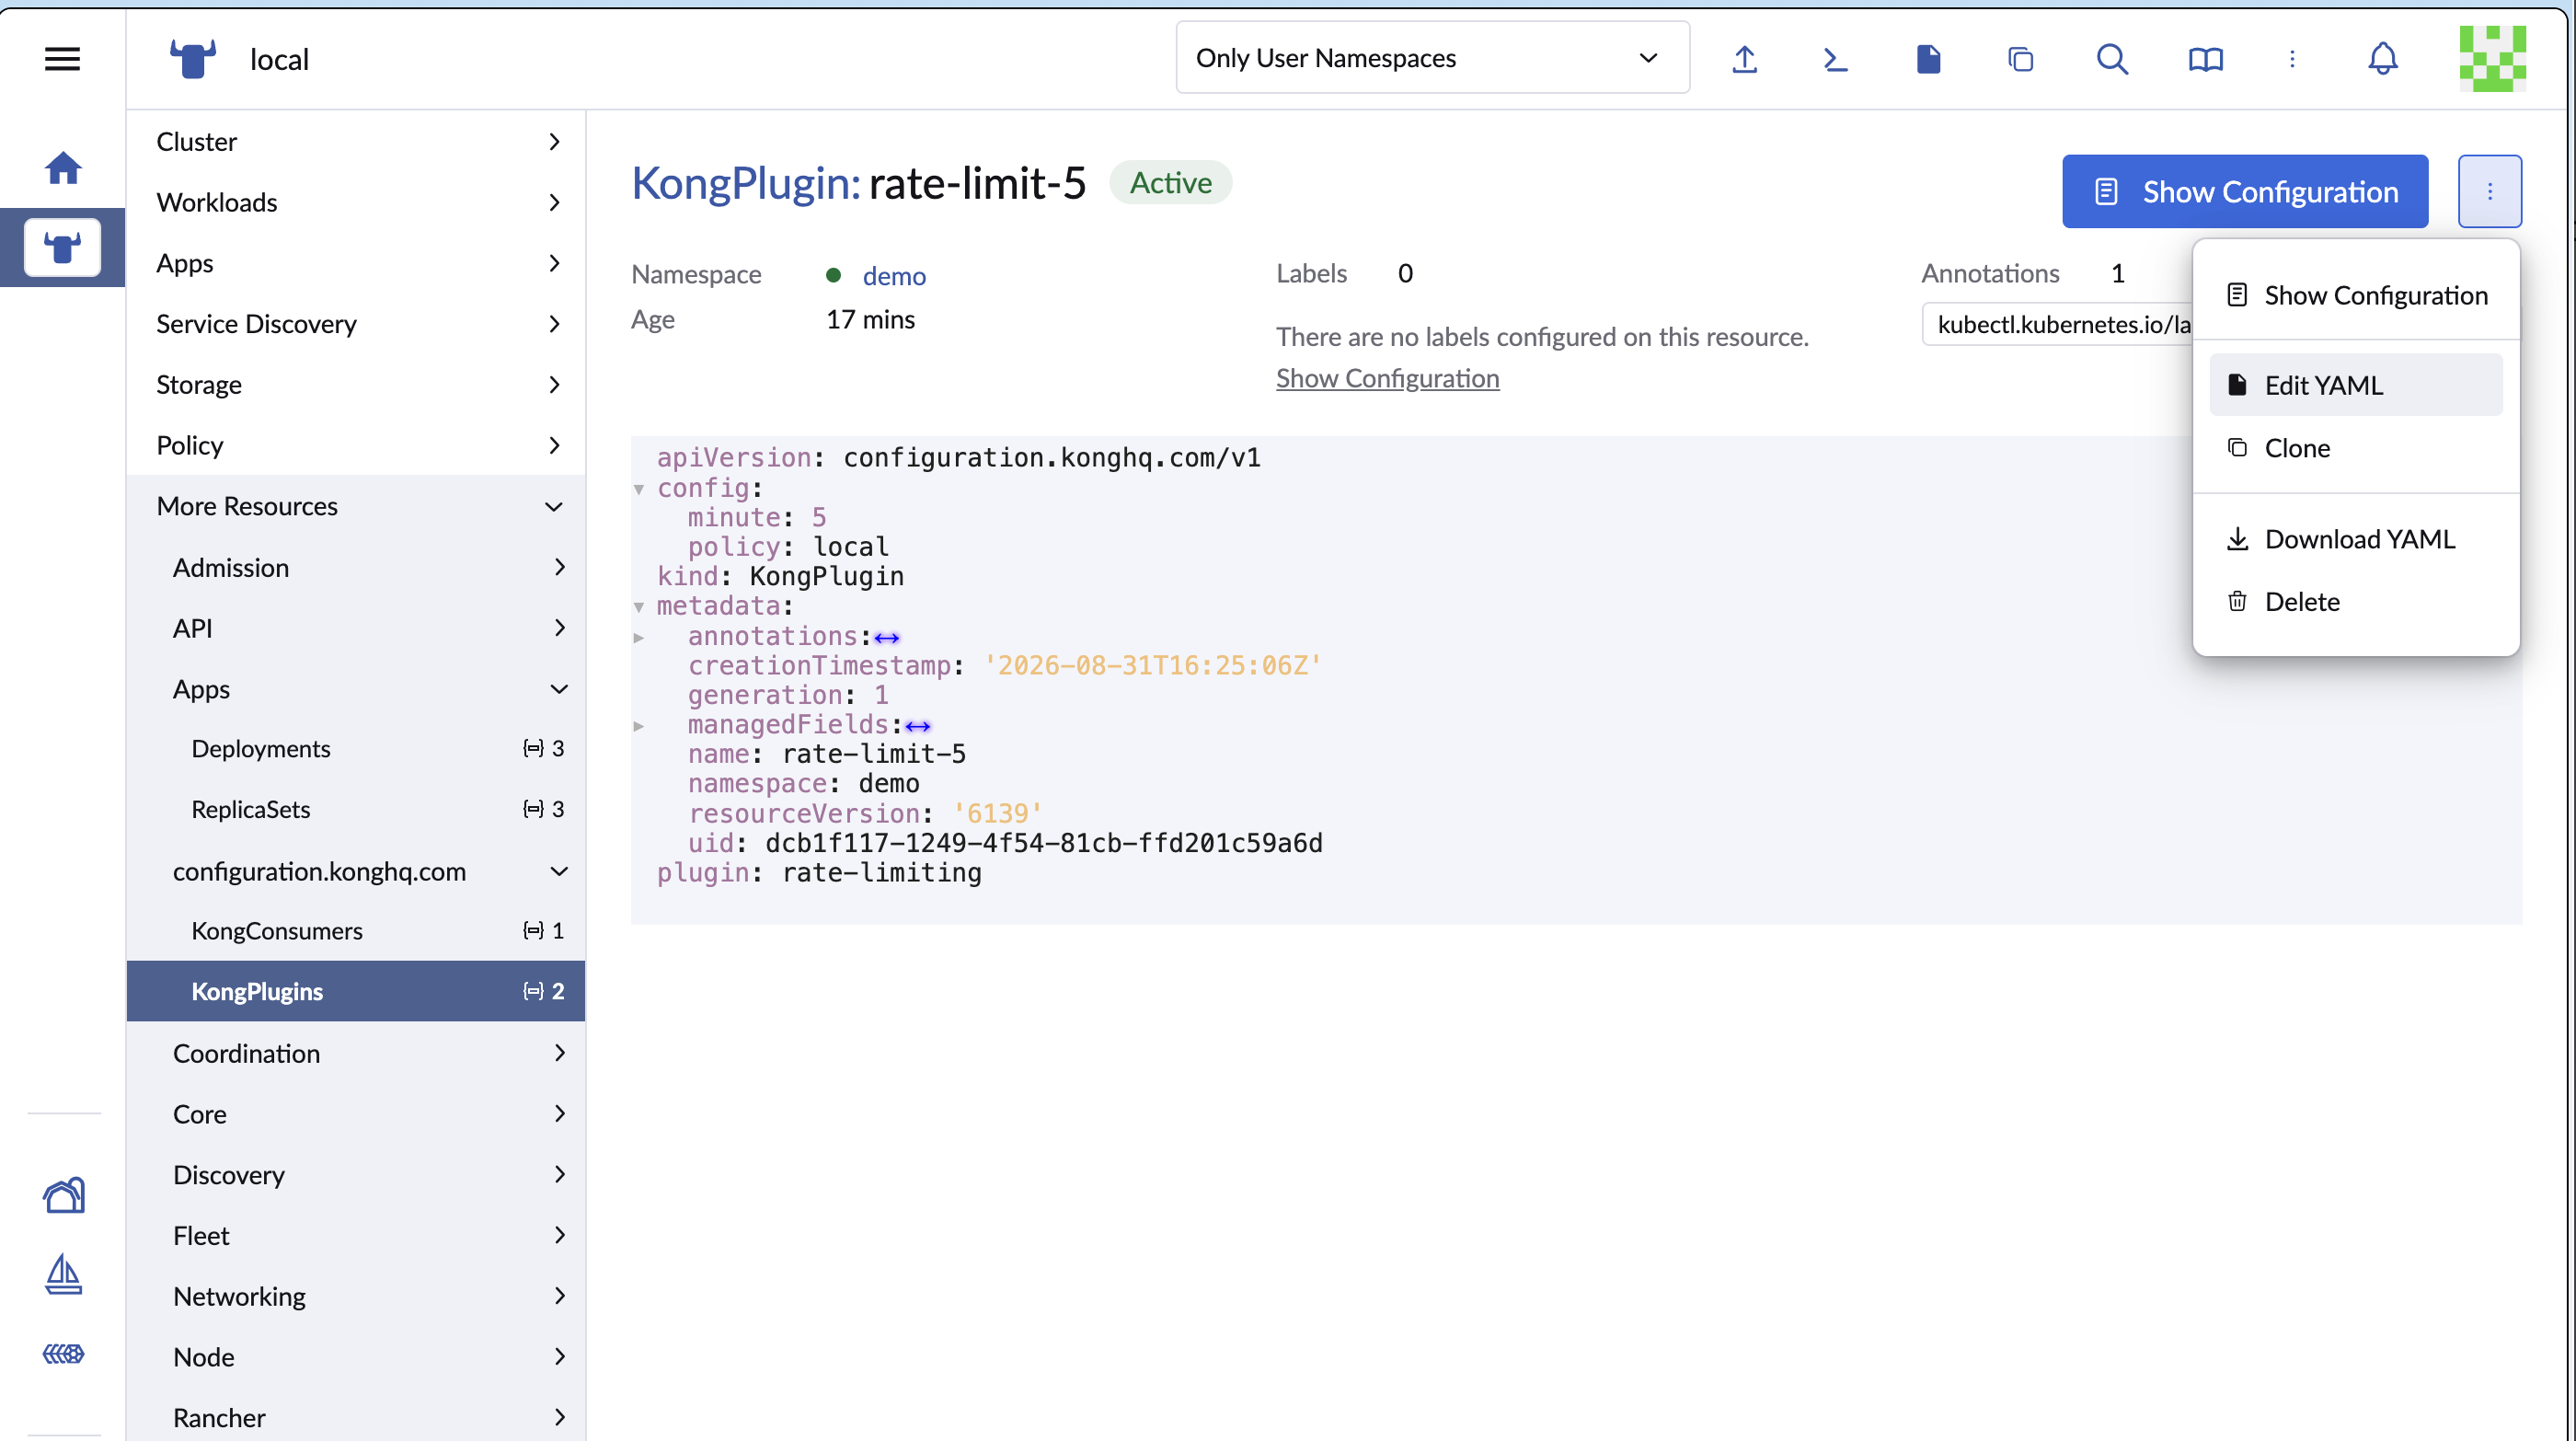Collapse the configuration.konghq.com group
Image resolution: width=2576 pixels, height=1441 pixels.
point(355,871)
